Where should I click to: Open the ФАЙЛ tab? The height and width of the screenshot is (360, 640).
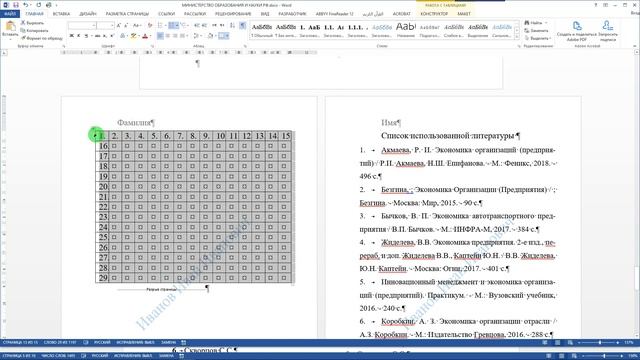pos(10,13)
